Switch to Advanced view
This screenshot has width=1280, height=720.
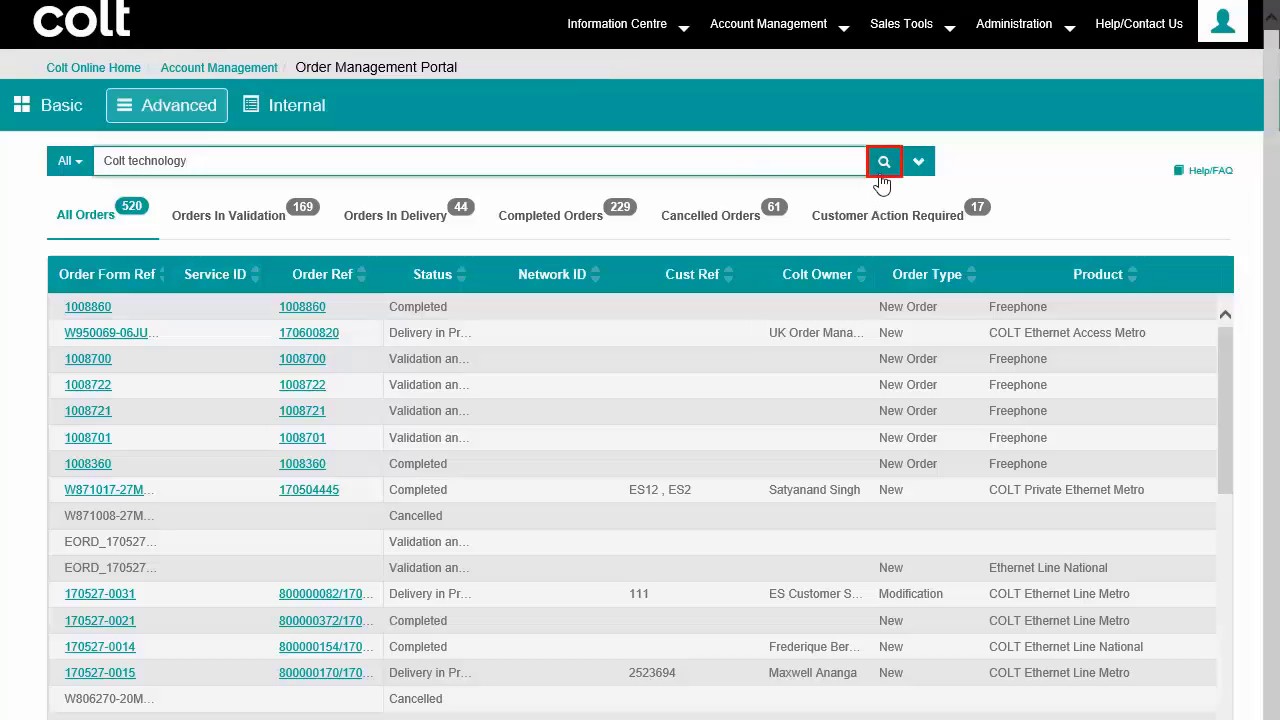point(167,105)
